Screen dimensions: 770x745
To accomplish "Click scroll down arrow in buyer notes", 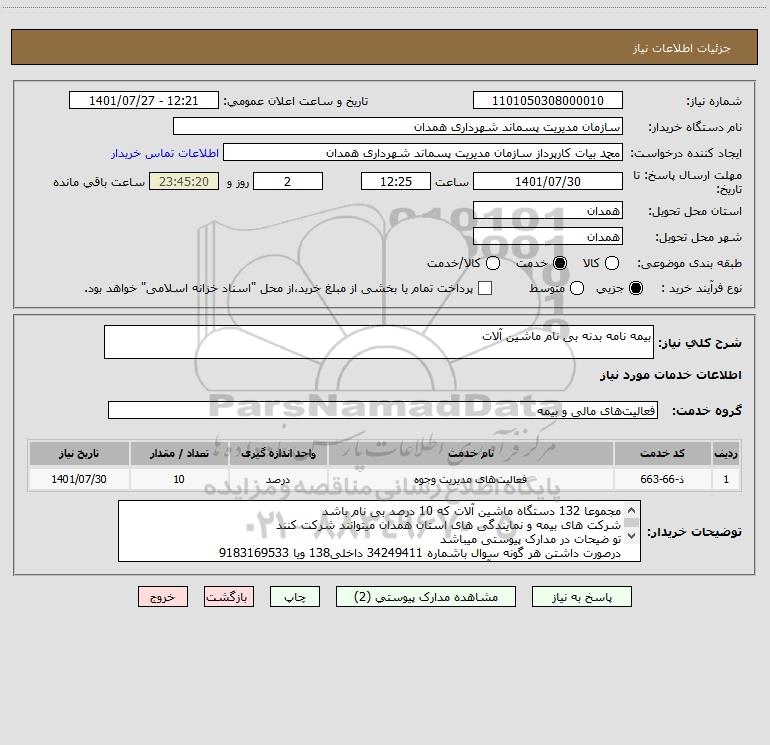I will click(632, 536).
